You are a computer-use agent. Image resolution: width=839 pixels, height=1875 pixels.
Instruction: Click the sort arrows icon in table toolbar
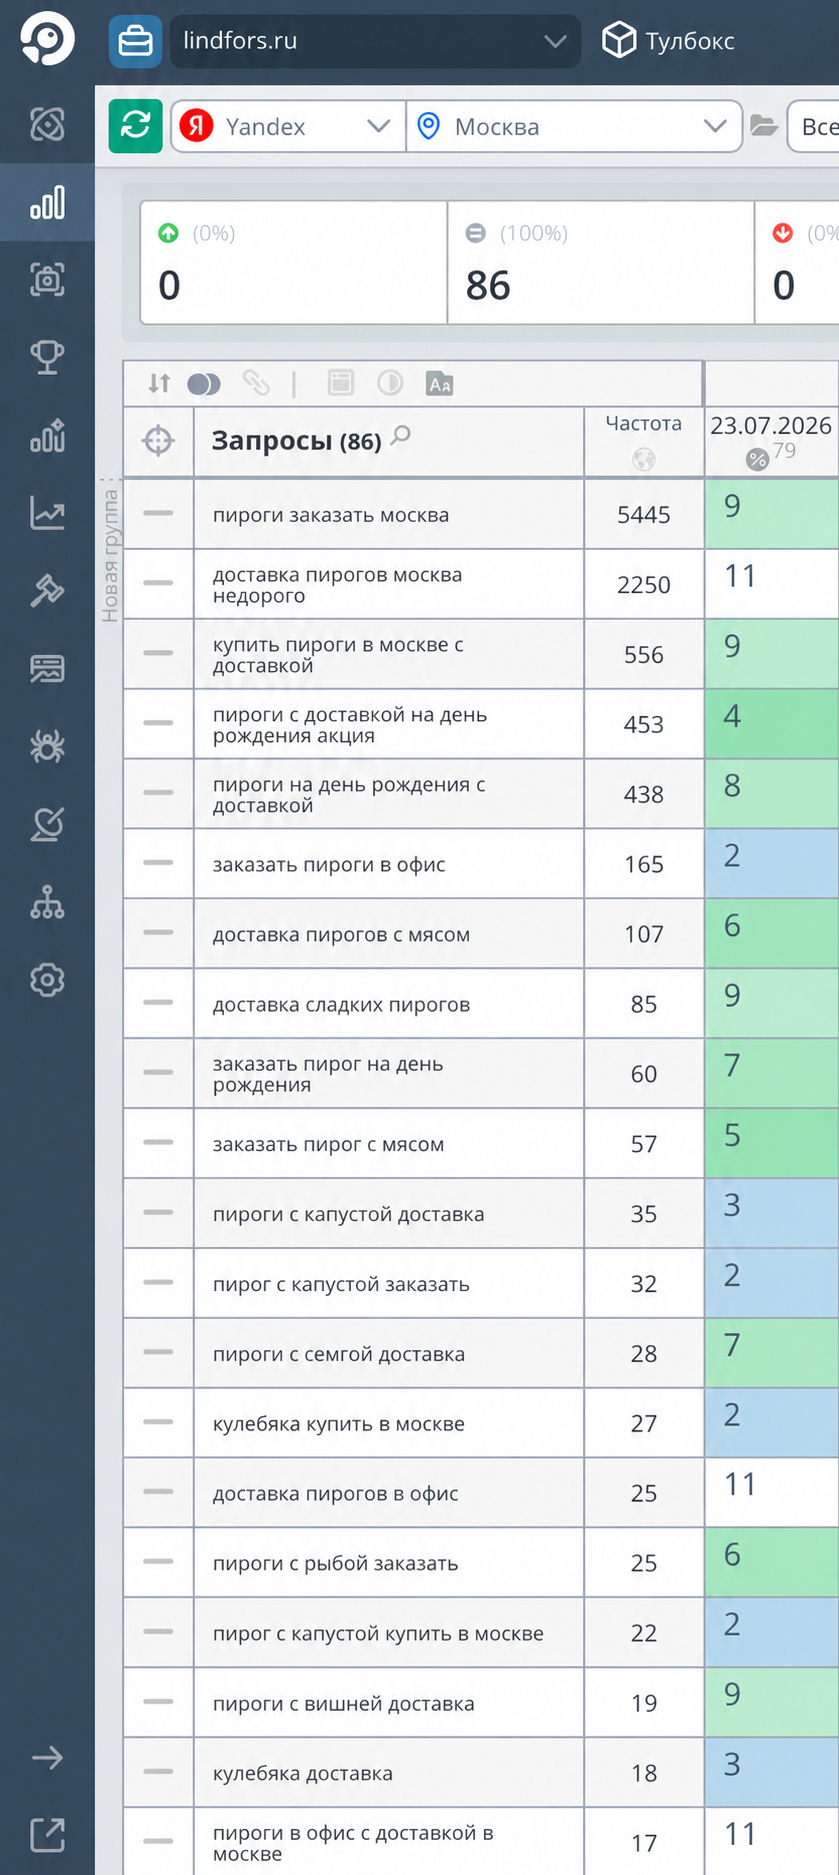coord(159,383)
